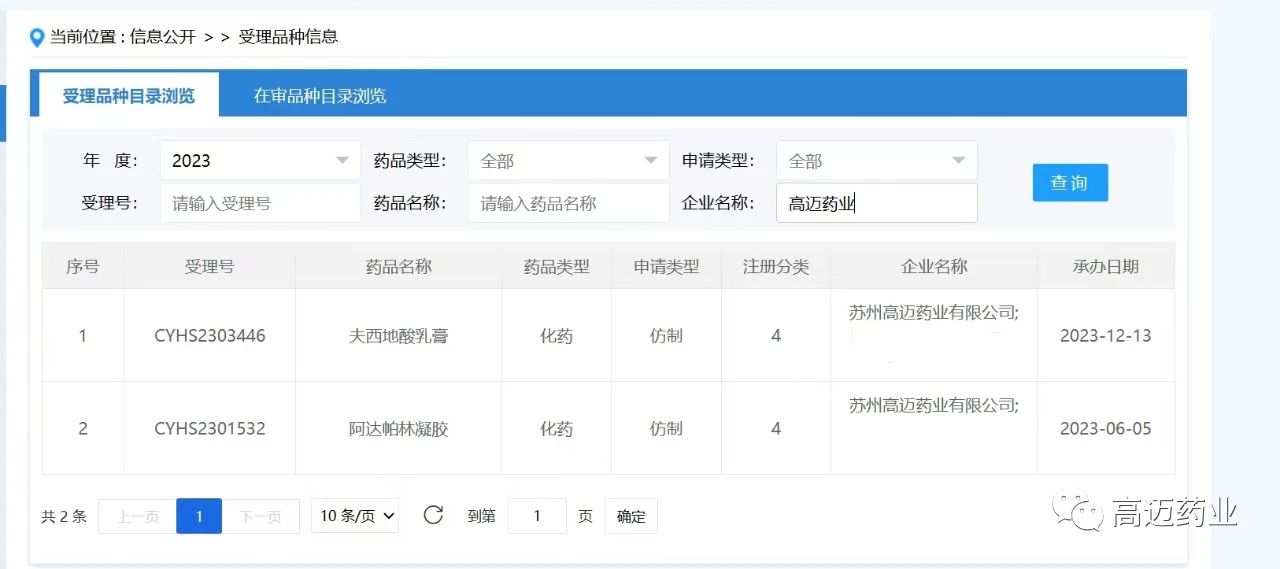Click acceptance number CYHS2303446
The height and width of the screenshot is (569, 1280).
tap(209, 336)
